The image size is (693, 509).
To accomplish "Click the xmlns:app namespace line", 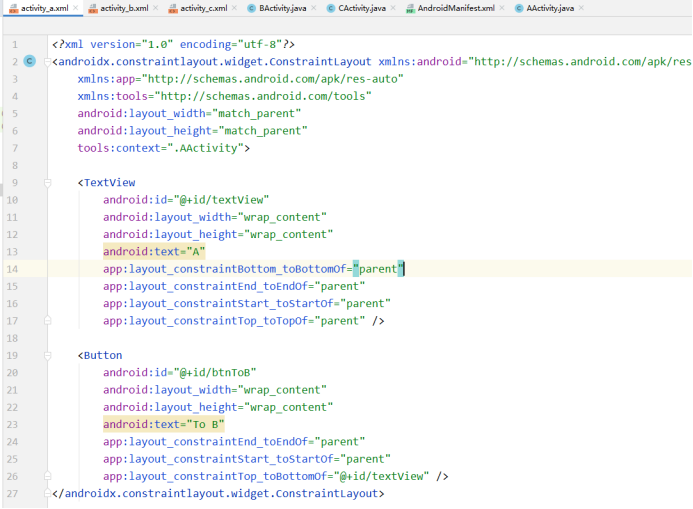I will pyautogui.click(x=240, y=79).
